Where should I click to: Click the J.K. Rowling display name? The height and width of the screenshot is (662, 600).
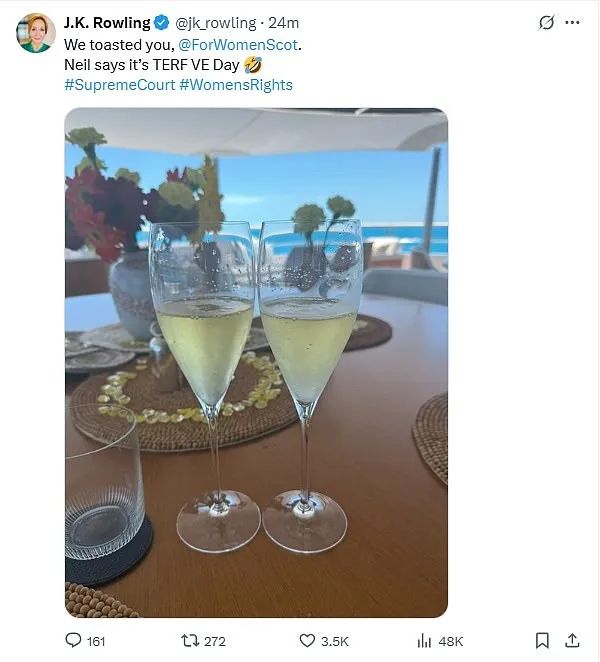pyautogui.click(x=107, y=23)
